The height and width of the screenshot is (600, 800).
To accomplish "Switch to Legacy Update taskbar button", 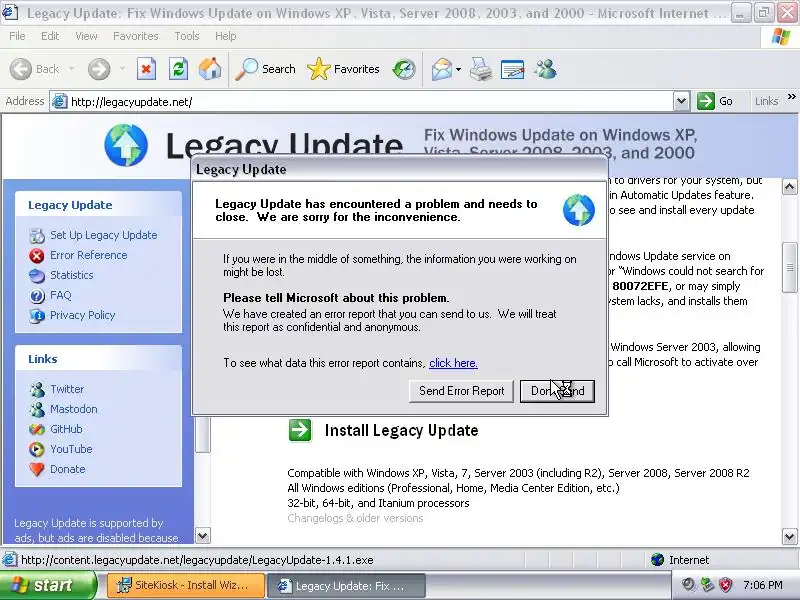I will pyautogui.click(x=346, y=586).
